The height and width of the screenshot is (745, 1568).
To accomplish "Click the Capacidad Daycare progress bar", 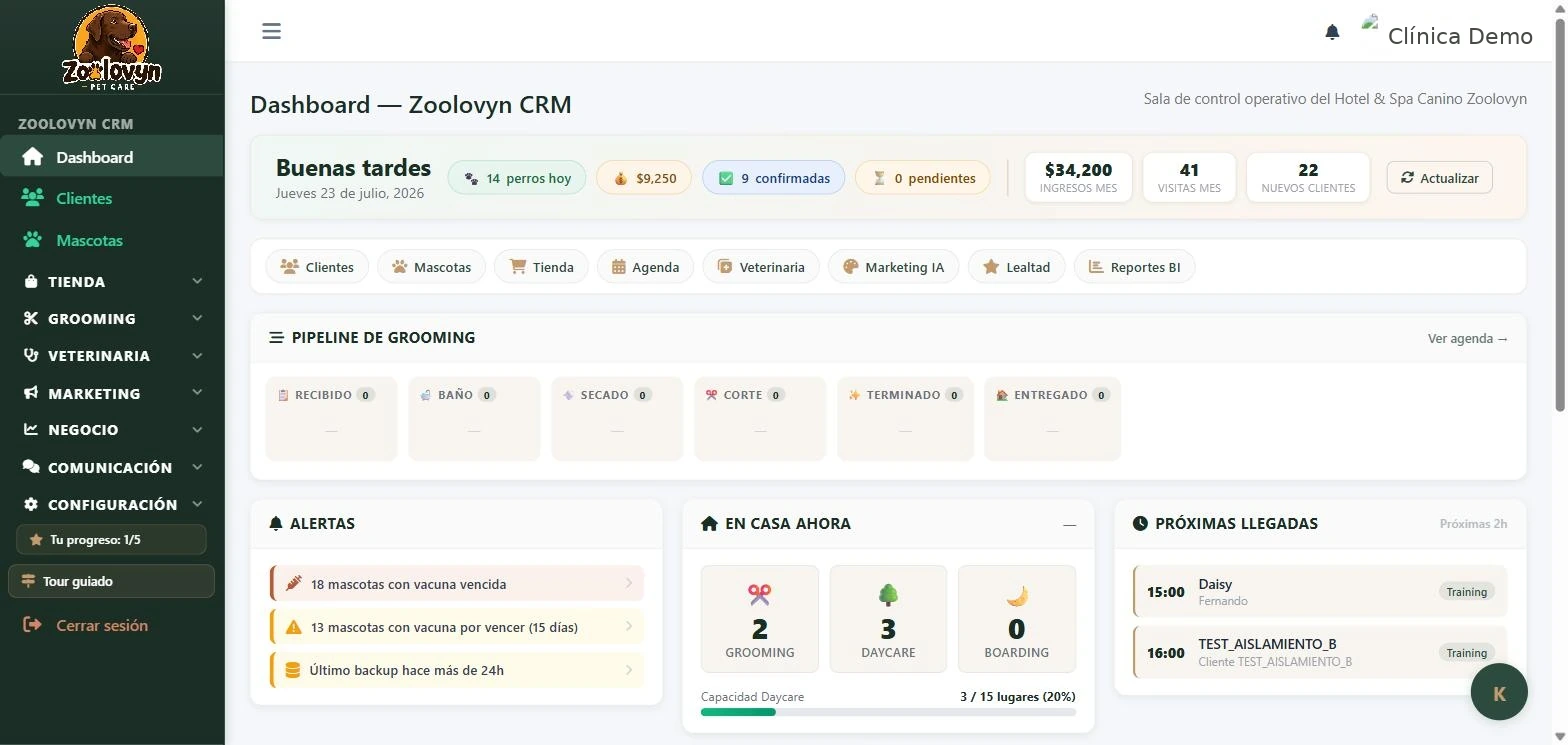I will [x=888, y=712].
